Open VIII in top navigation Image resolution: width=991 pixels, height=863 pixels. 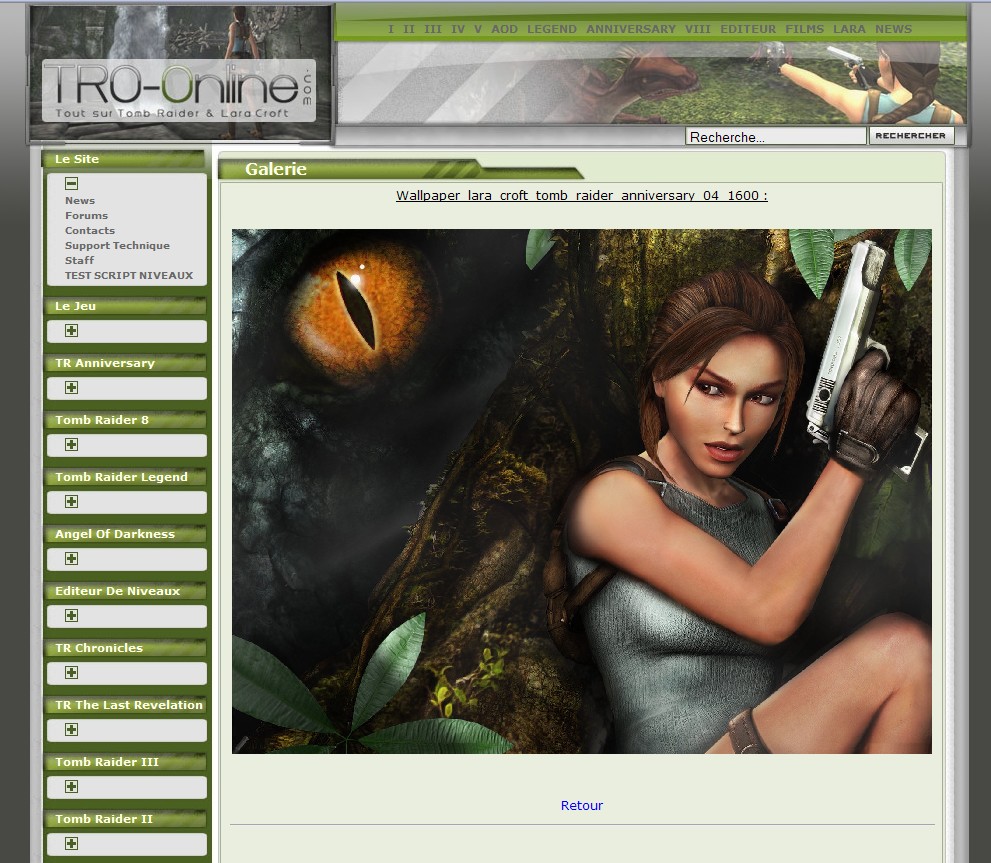click(x=698, y=29)
